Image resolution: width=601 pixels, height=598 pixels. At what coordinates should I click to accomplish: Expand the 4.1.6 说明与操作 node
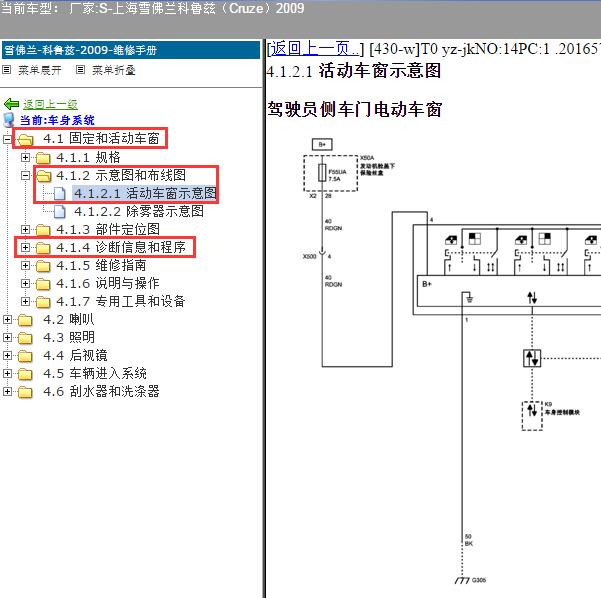25,283
